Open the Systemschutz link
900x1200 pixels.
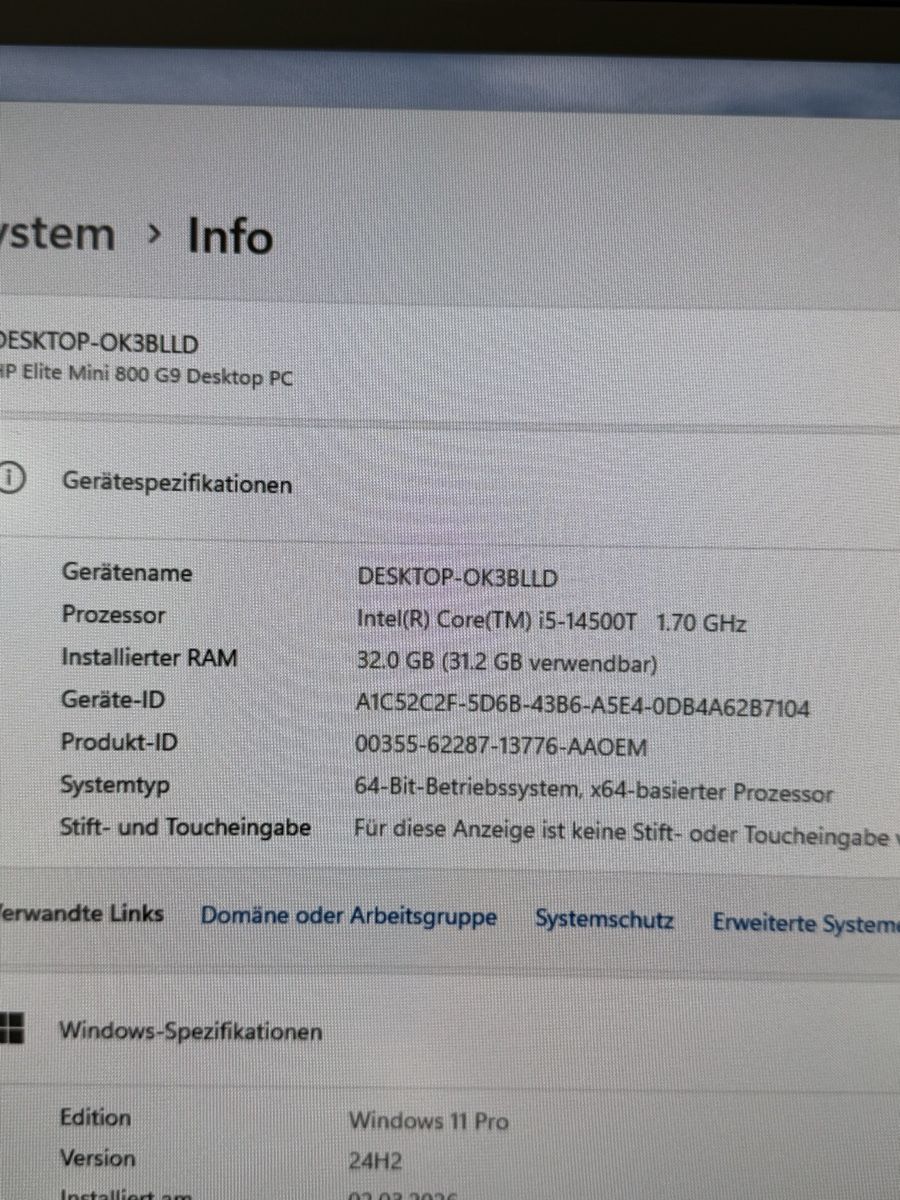pyautogui.click(x=604, y=919)
